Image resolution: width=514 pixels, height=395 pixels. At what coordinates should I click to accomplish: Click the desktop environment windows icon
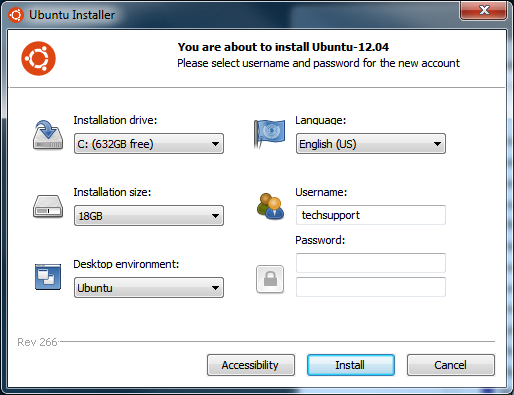click(x=48, y=277)
